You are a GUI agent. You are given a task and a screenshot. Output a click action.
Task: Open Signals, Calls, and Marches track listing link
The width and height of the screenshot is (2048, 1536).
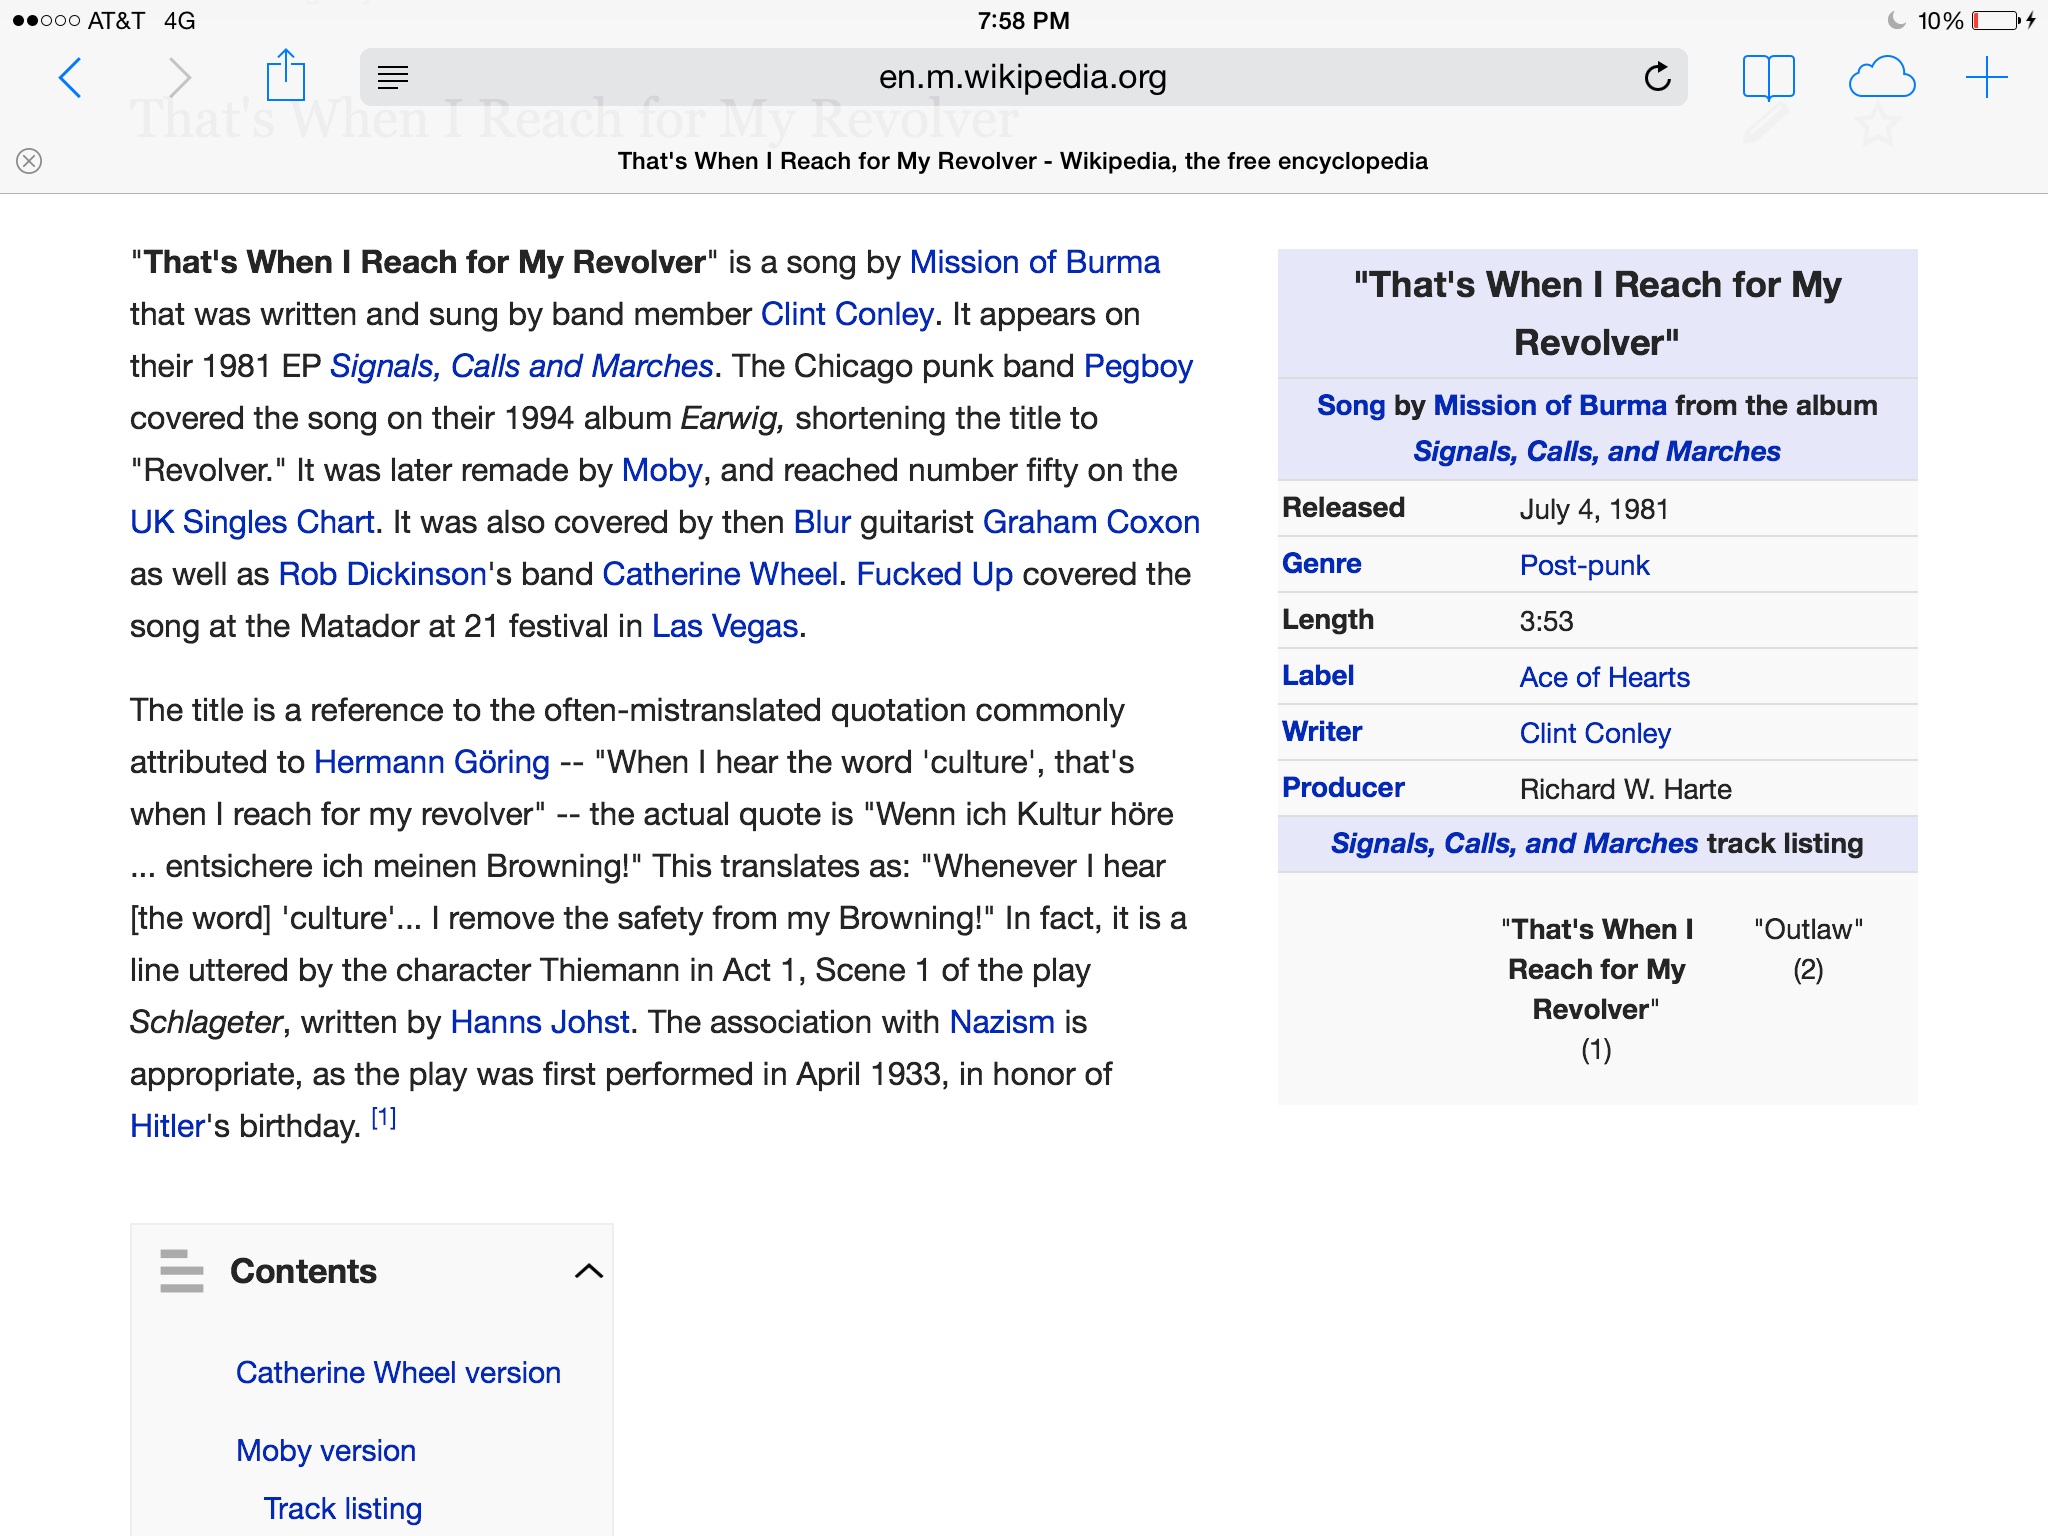(x=1514, y=843)
